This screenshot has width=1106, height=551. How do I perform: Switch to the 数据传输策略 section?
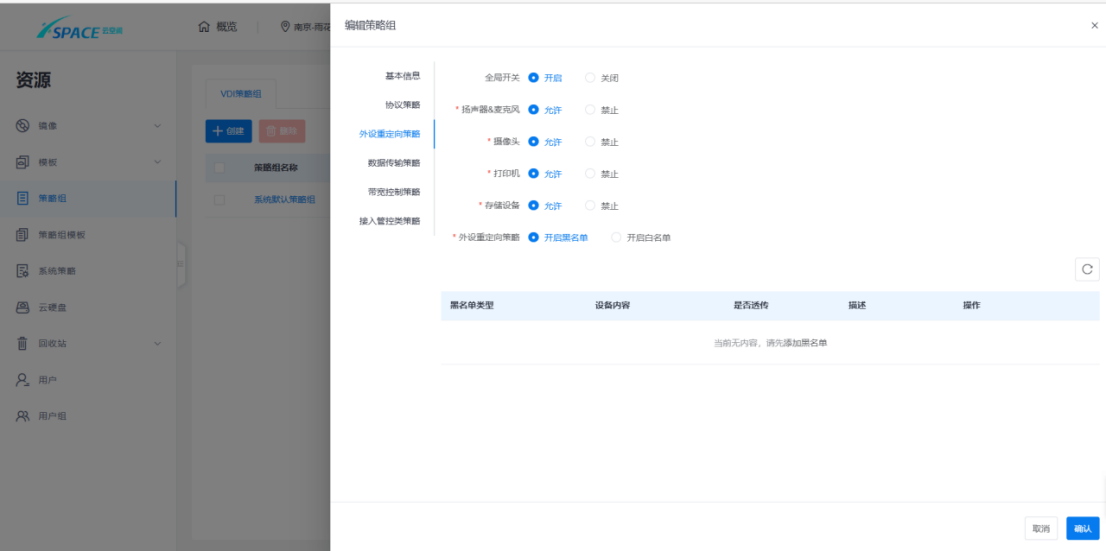tap(393, 163)
